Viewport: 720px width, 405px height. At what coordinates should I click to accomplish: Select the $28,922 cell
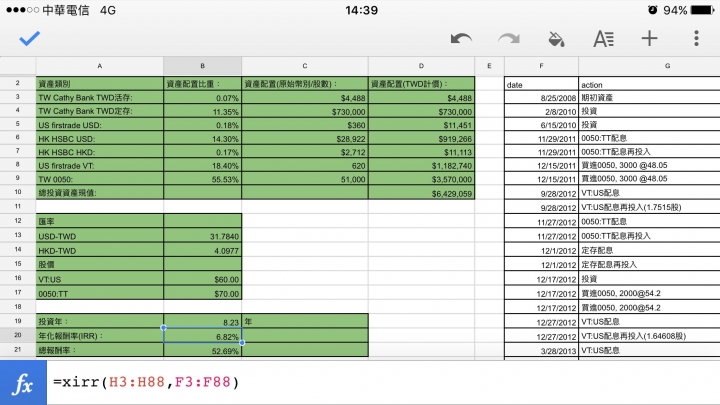coord(305,138)
